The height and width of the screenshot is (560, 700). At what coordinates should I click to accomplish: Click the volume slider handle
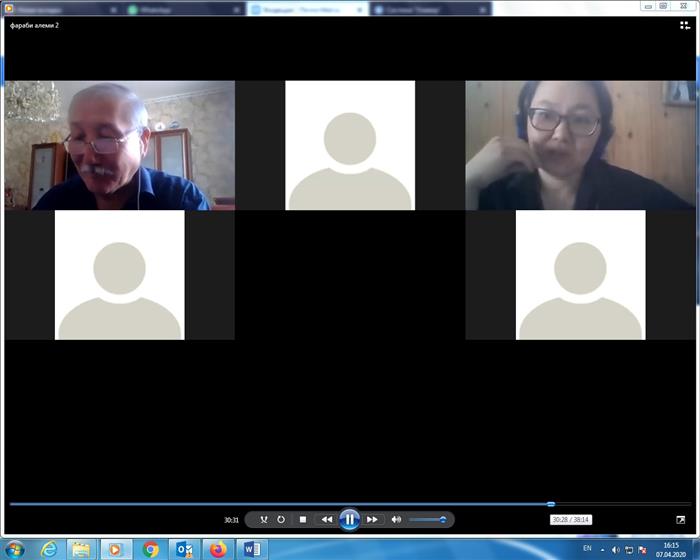click(442, 520)
